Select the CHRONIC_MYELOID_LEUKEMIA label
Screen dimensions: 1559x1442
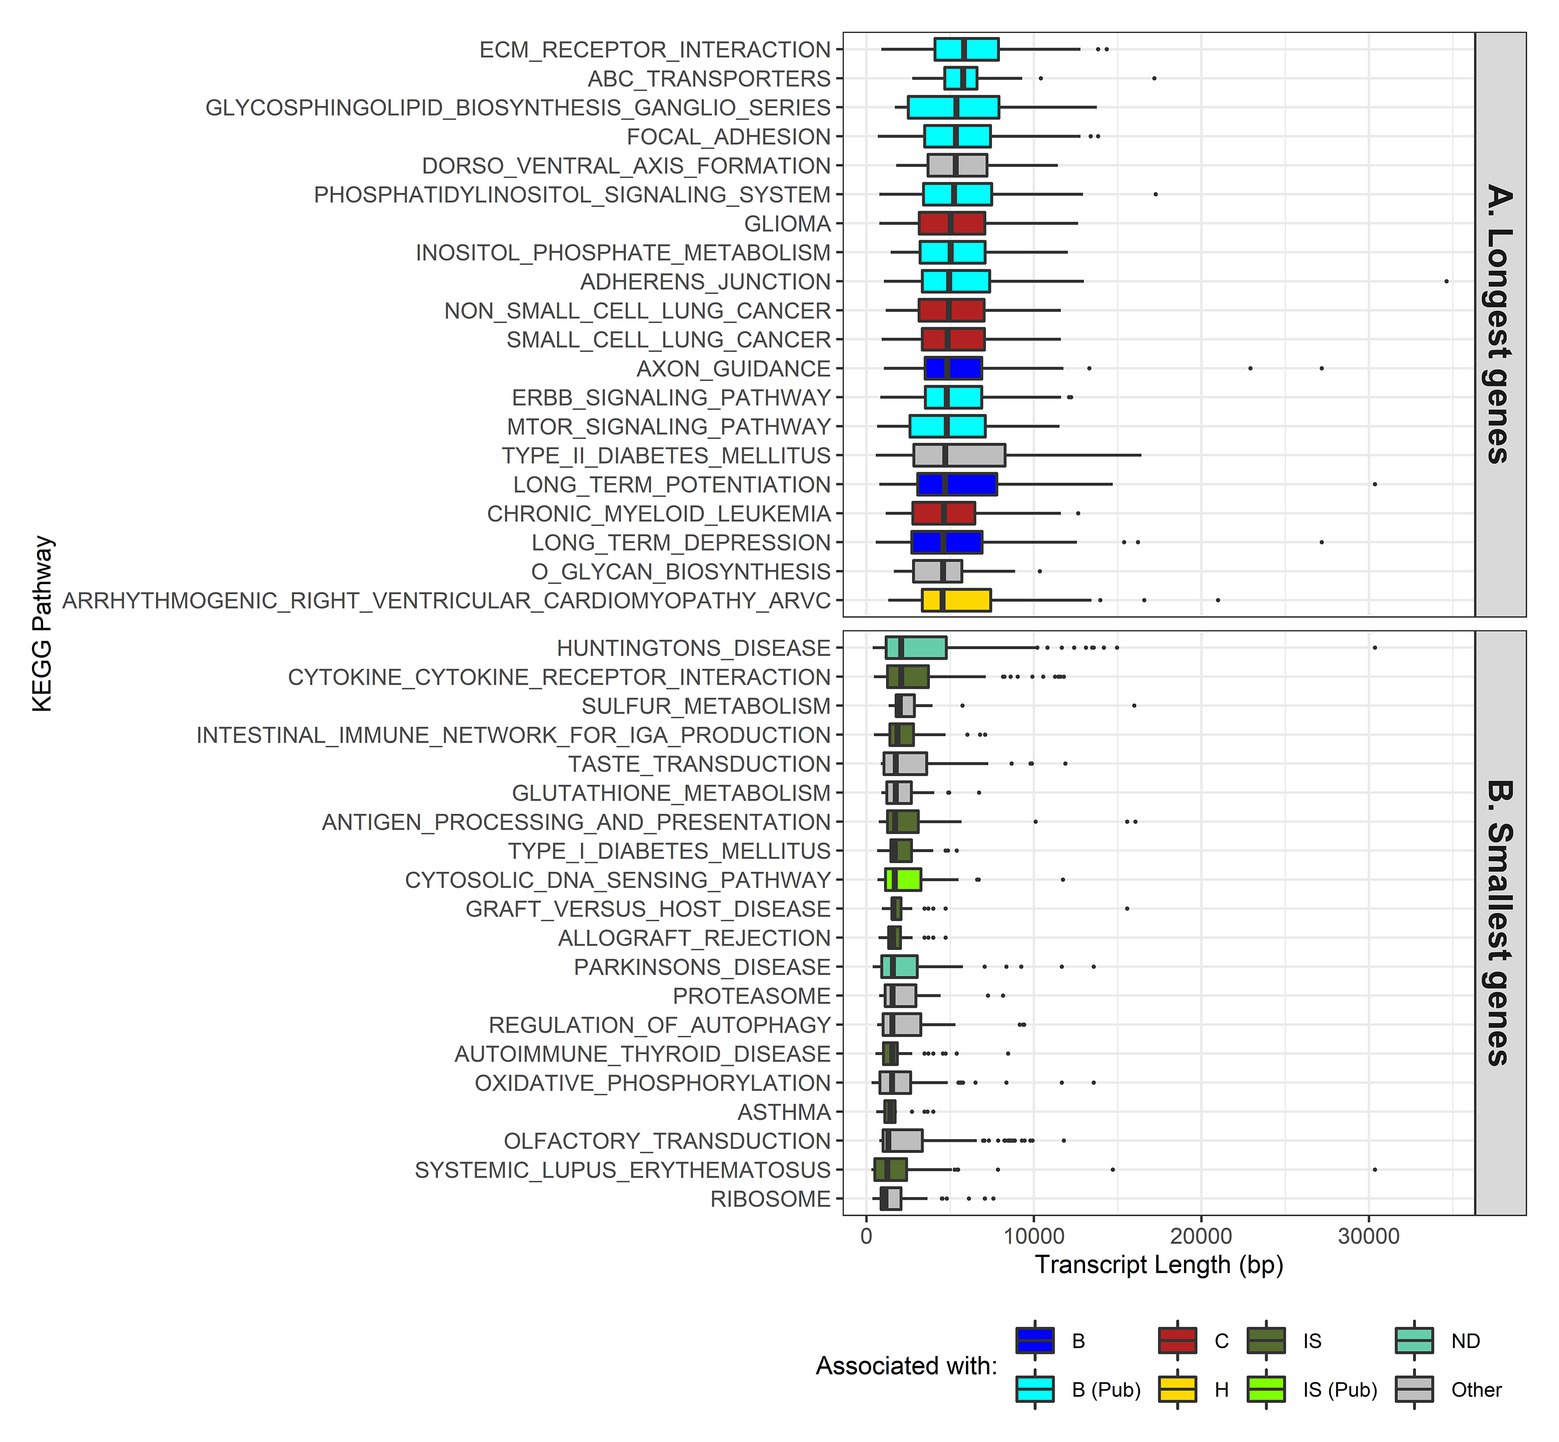659,514
